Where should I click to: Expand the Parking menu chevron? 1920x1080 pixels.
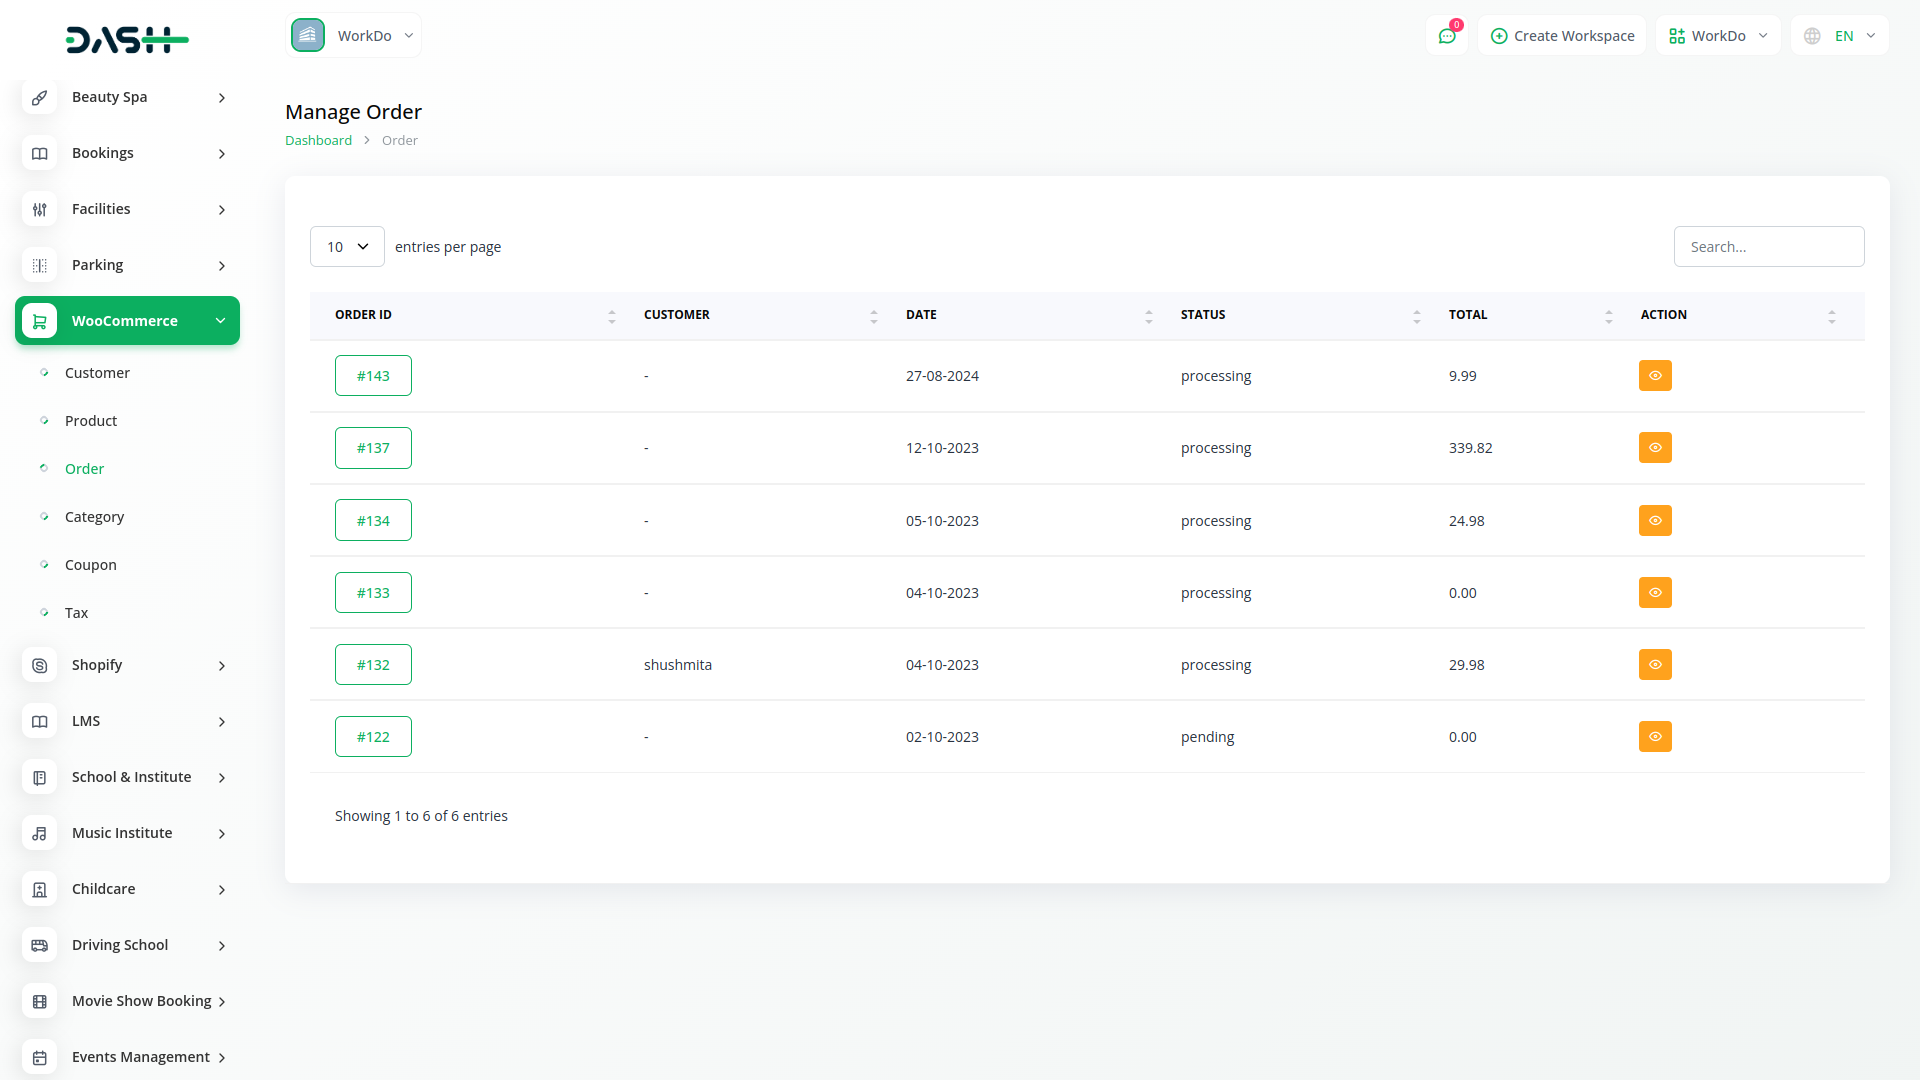[222, 266]
